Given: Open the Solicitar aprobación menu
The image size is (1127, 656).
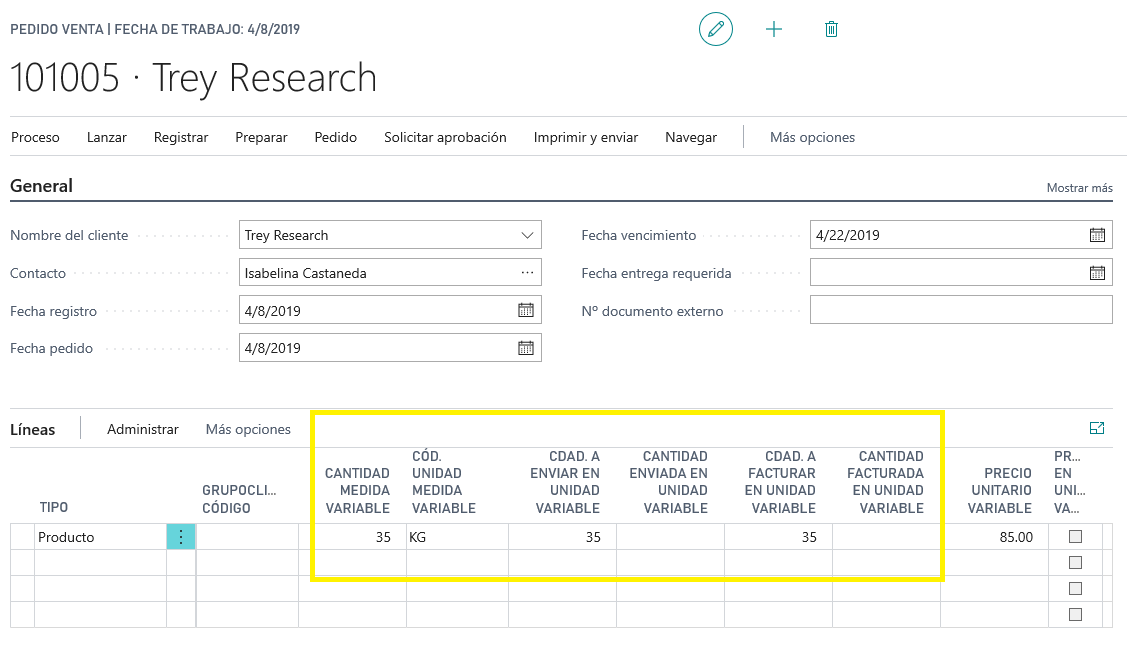Looking at the screenshot, I should 445,137.
